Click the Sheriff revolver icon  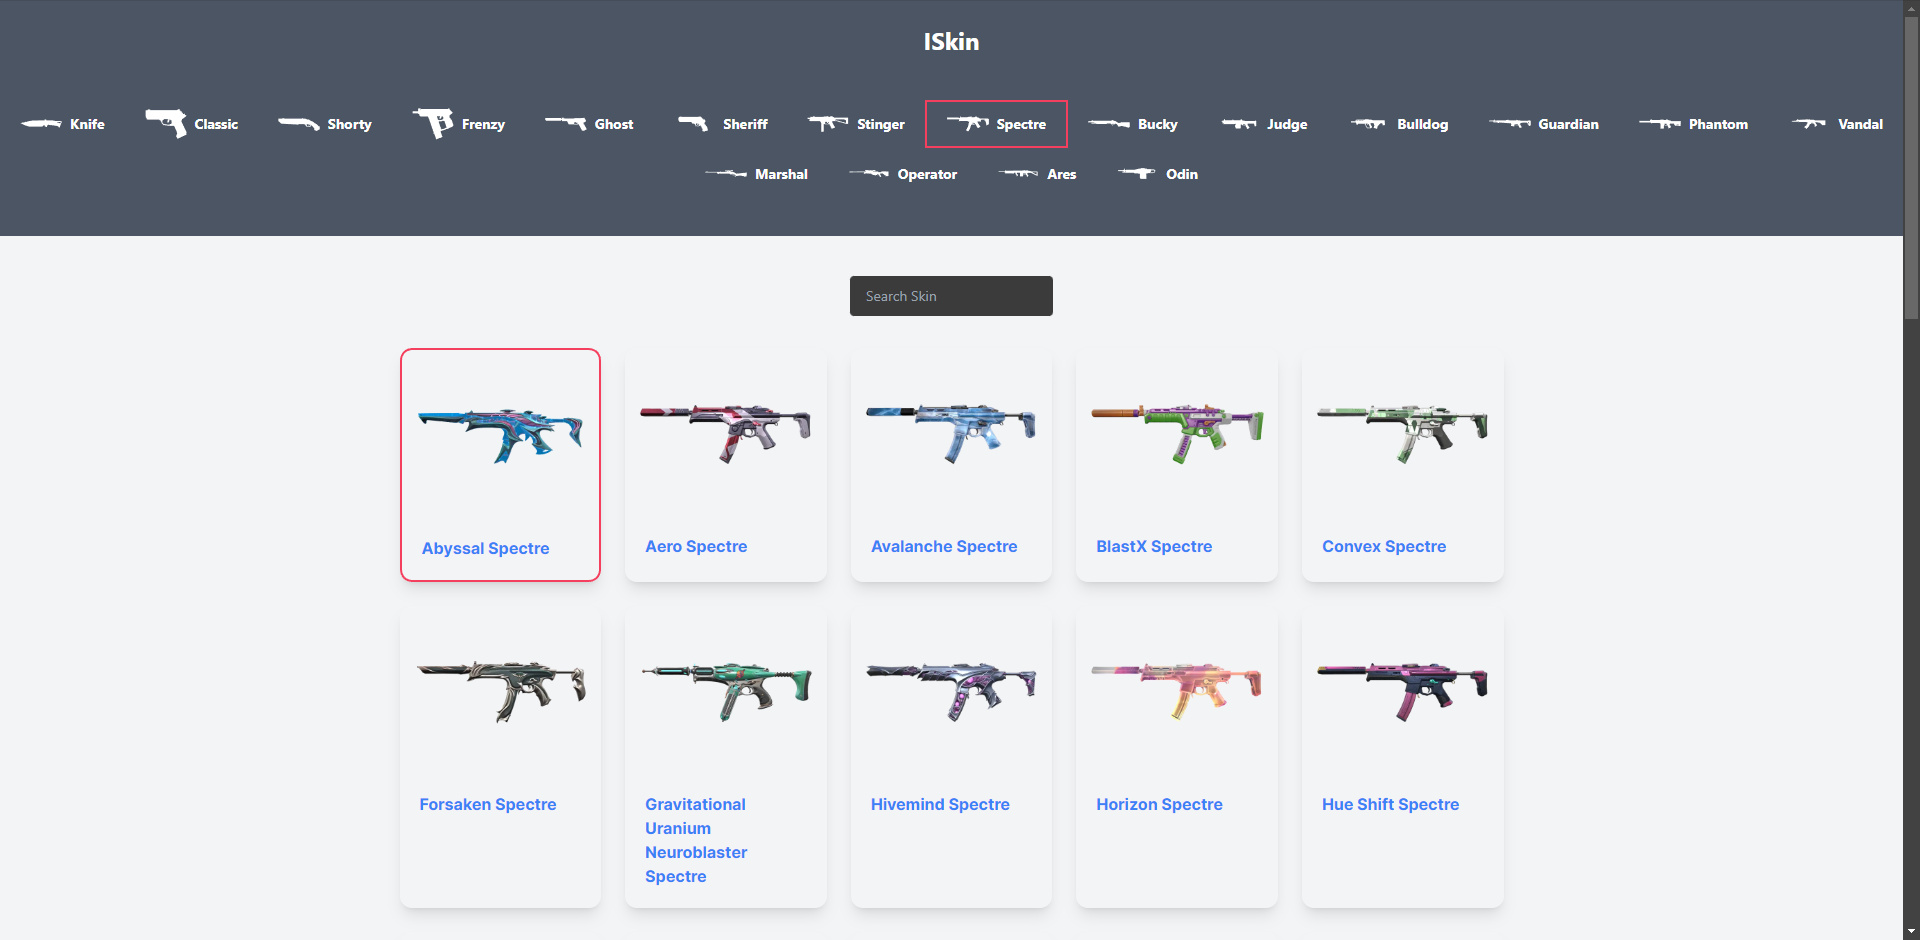(x=693, y=124)
